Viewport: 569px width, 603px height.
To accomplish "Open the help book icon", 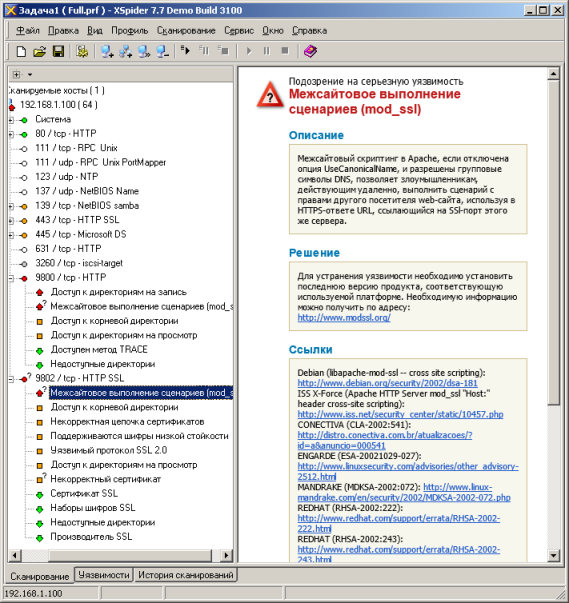I will click(x=310, y=51).
